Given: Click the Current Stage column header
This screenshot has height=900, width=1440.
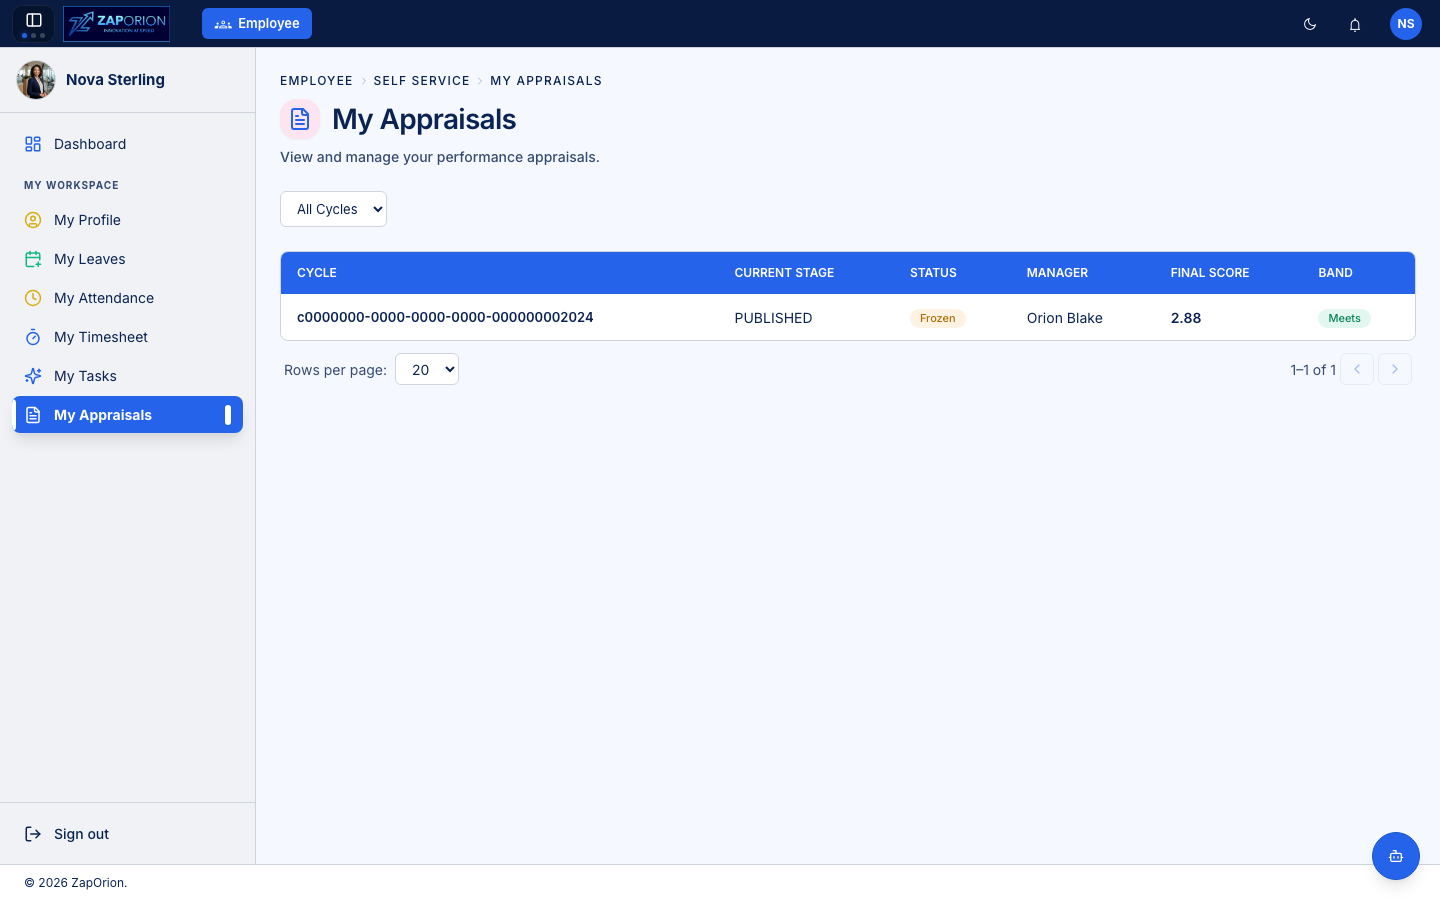Looking at the screenshot, I should pyautogui.click(x=784, y=273).
